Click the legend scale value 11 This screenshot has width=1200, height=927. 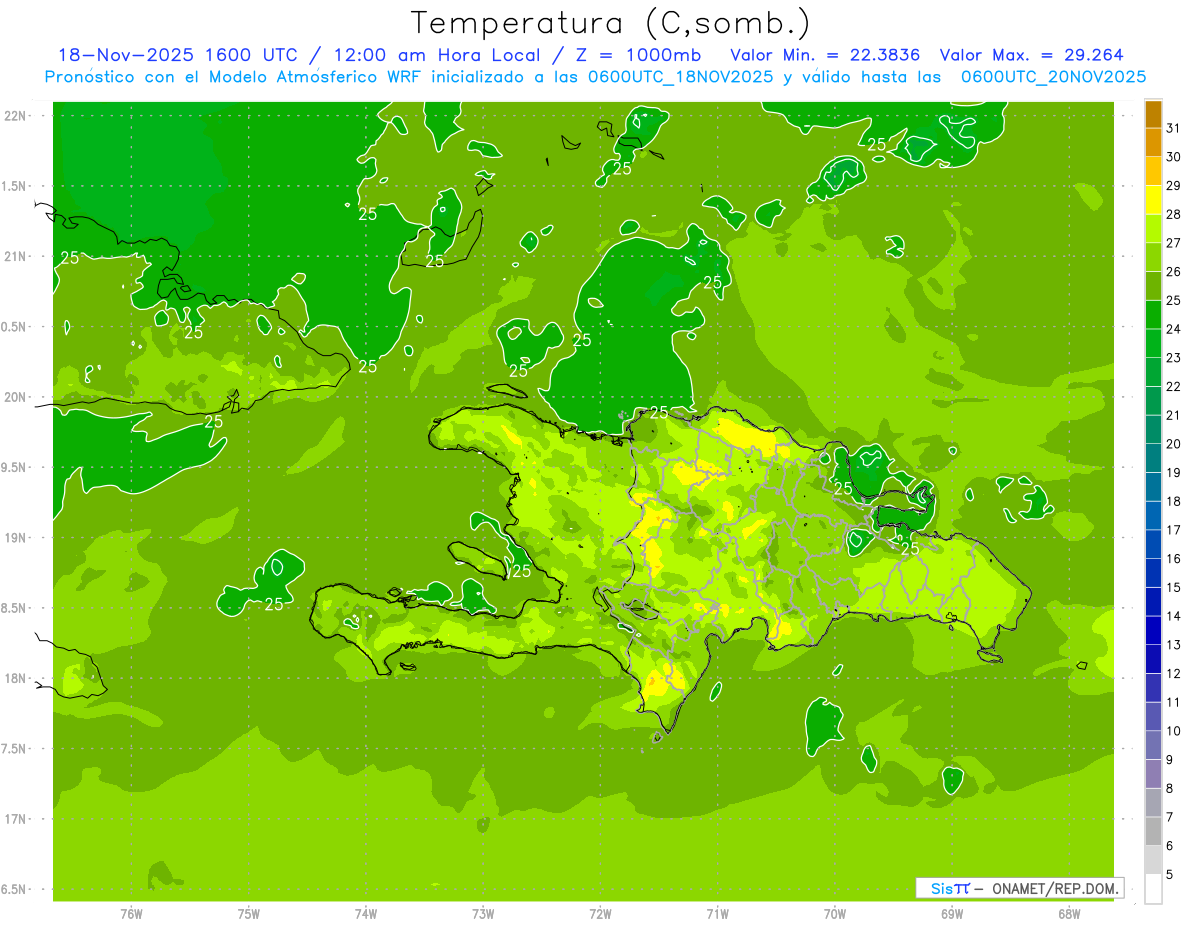pos(1173,702)
